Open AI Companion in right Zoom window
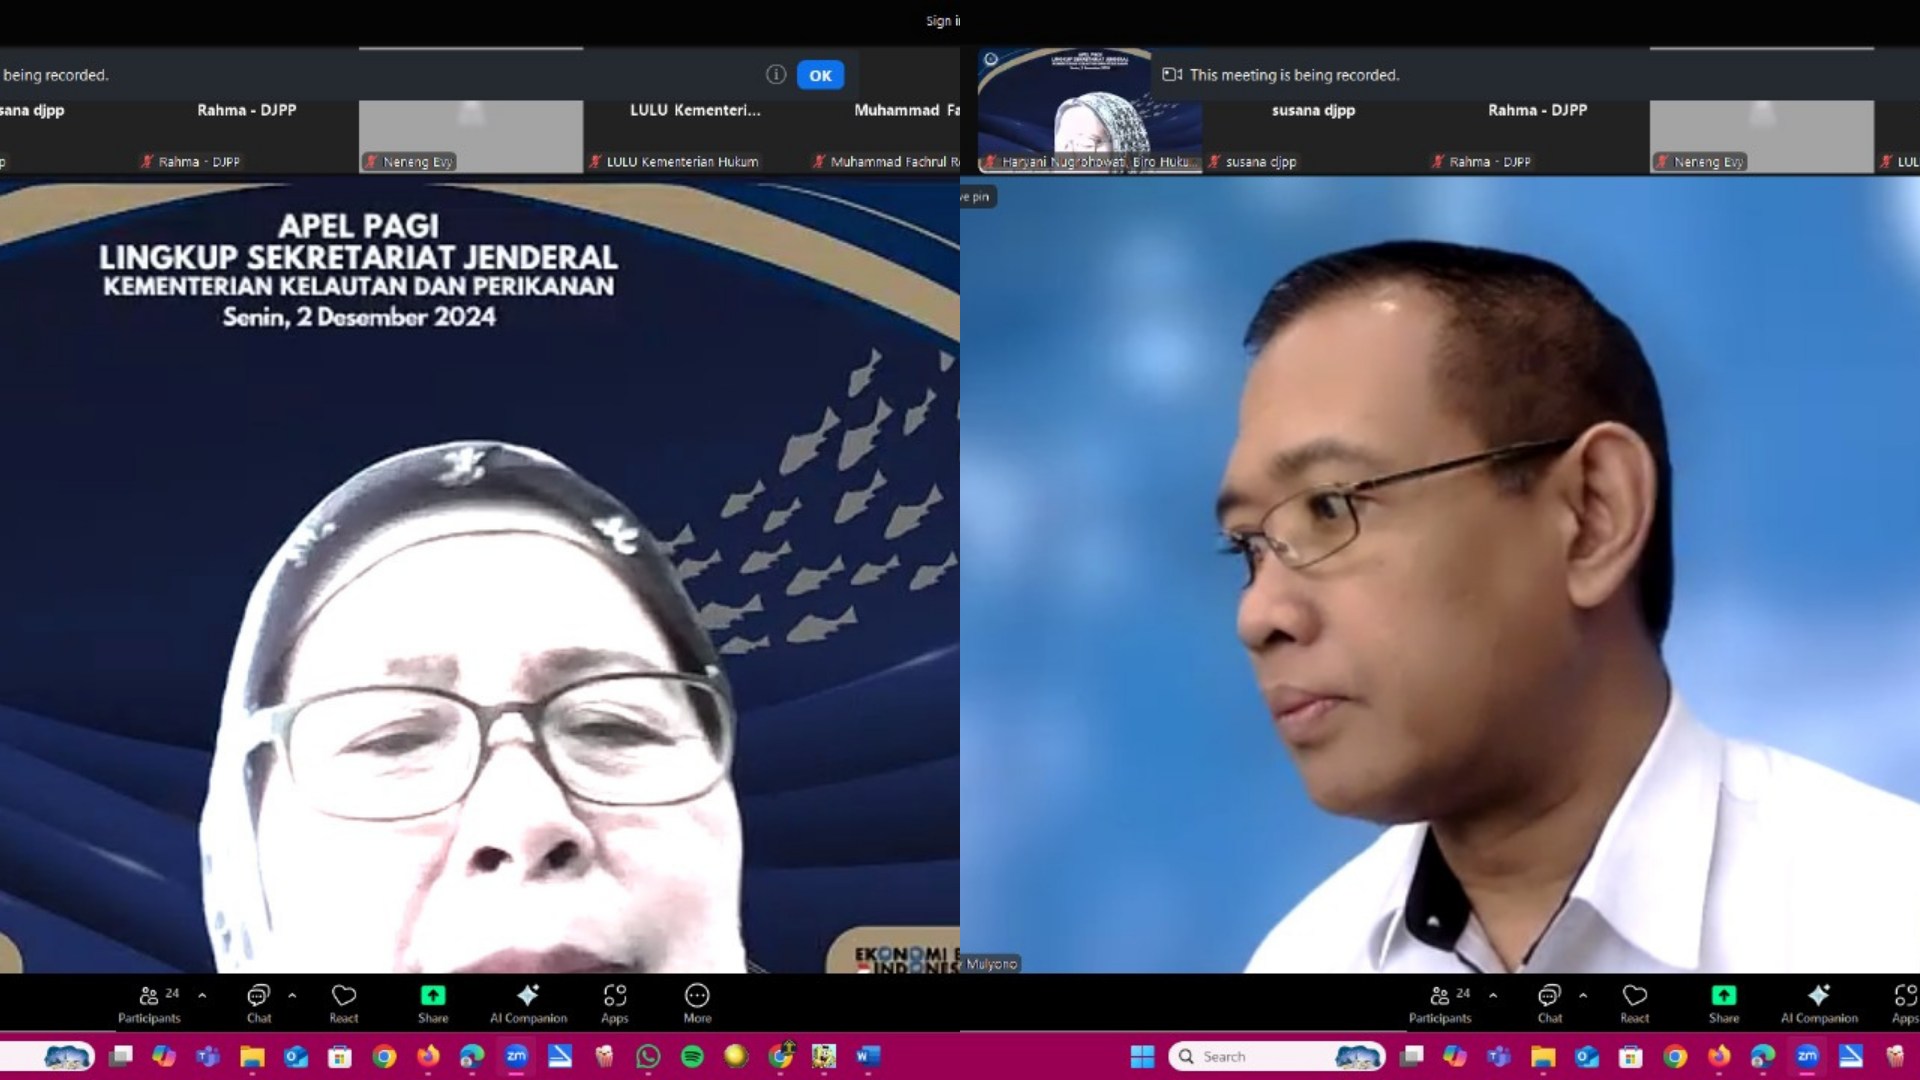 point(1819,1003)
